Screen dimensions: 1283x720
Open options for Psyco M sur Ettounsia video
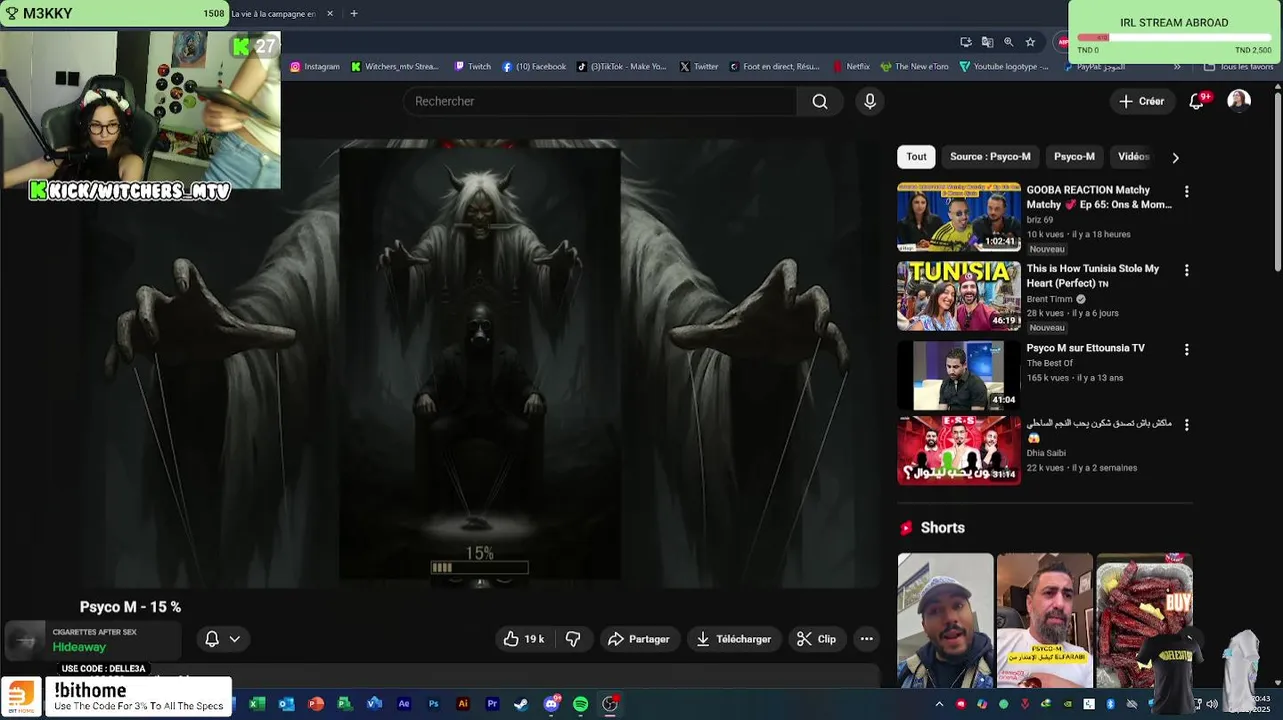click(x=1187, y=350)
